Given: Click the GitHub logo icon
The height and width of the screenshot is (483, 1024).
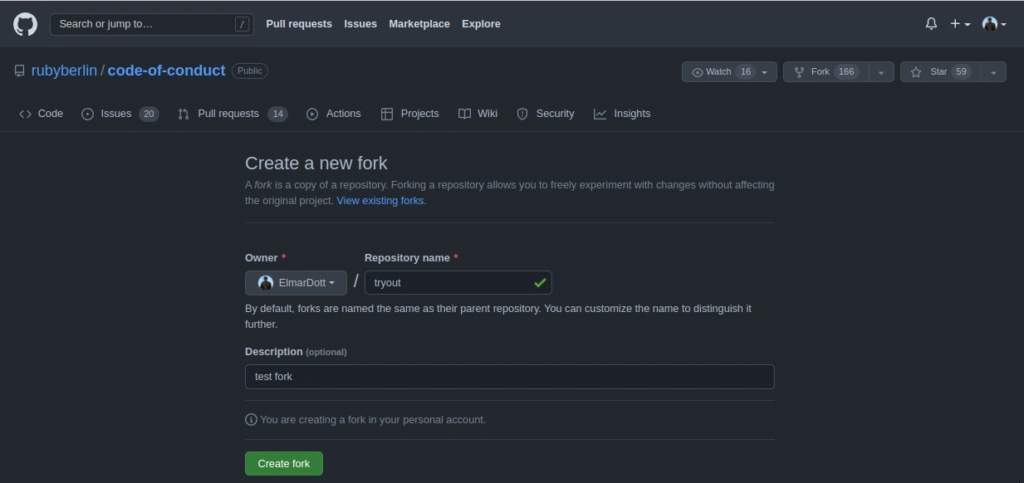Looking at the screenshot, I should 25,24.
